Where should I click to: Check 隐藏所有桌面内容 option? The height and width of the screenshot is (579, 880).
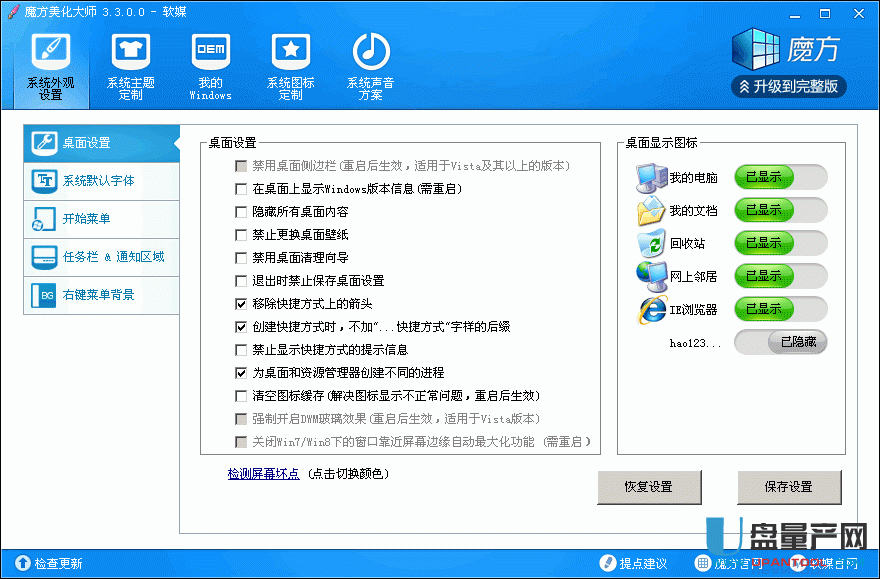[241, 212]
